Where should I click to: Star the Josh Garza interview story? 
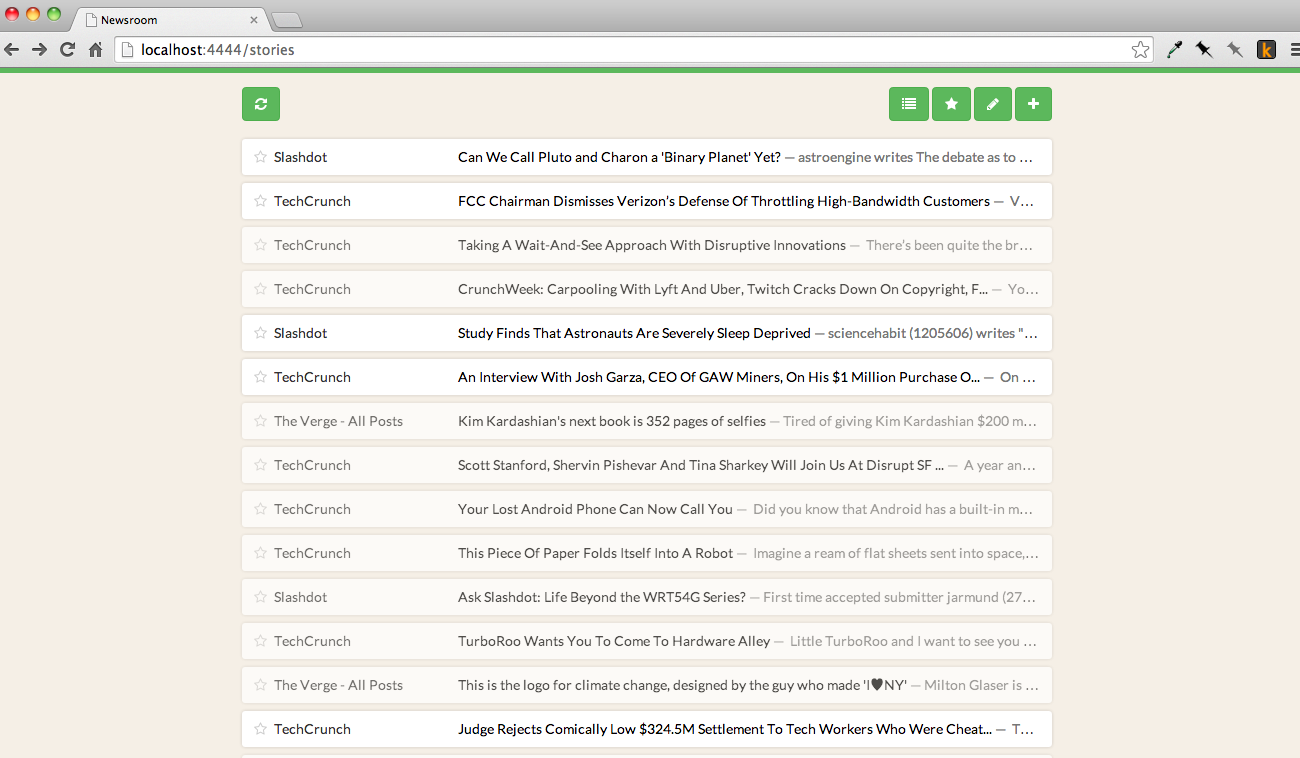tap(260, 377)
